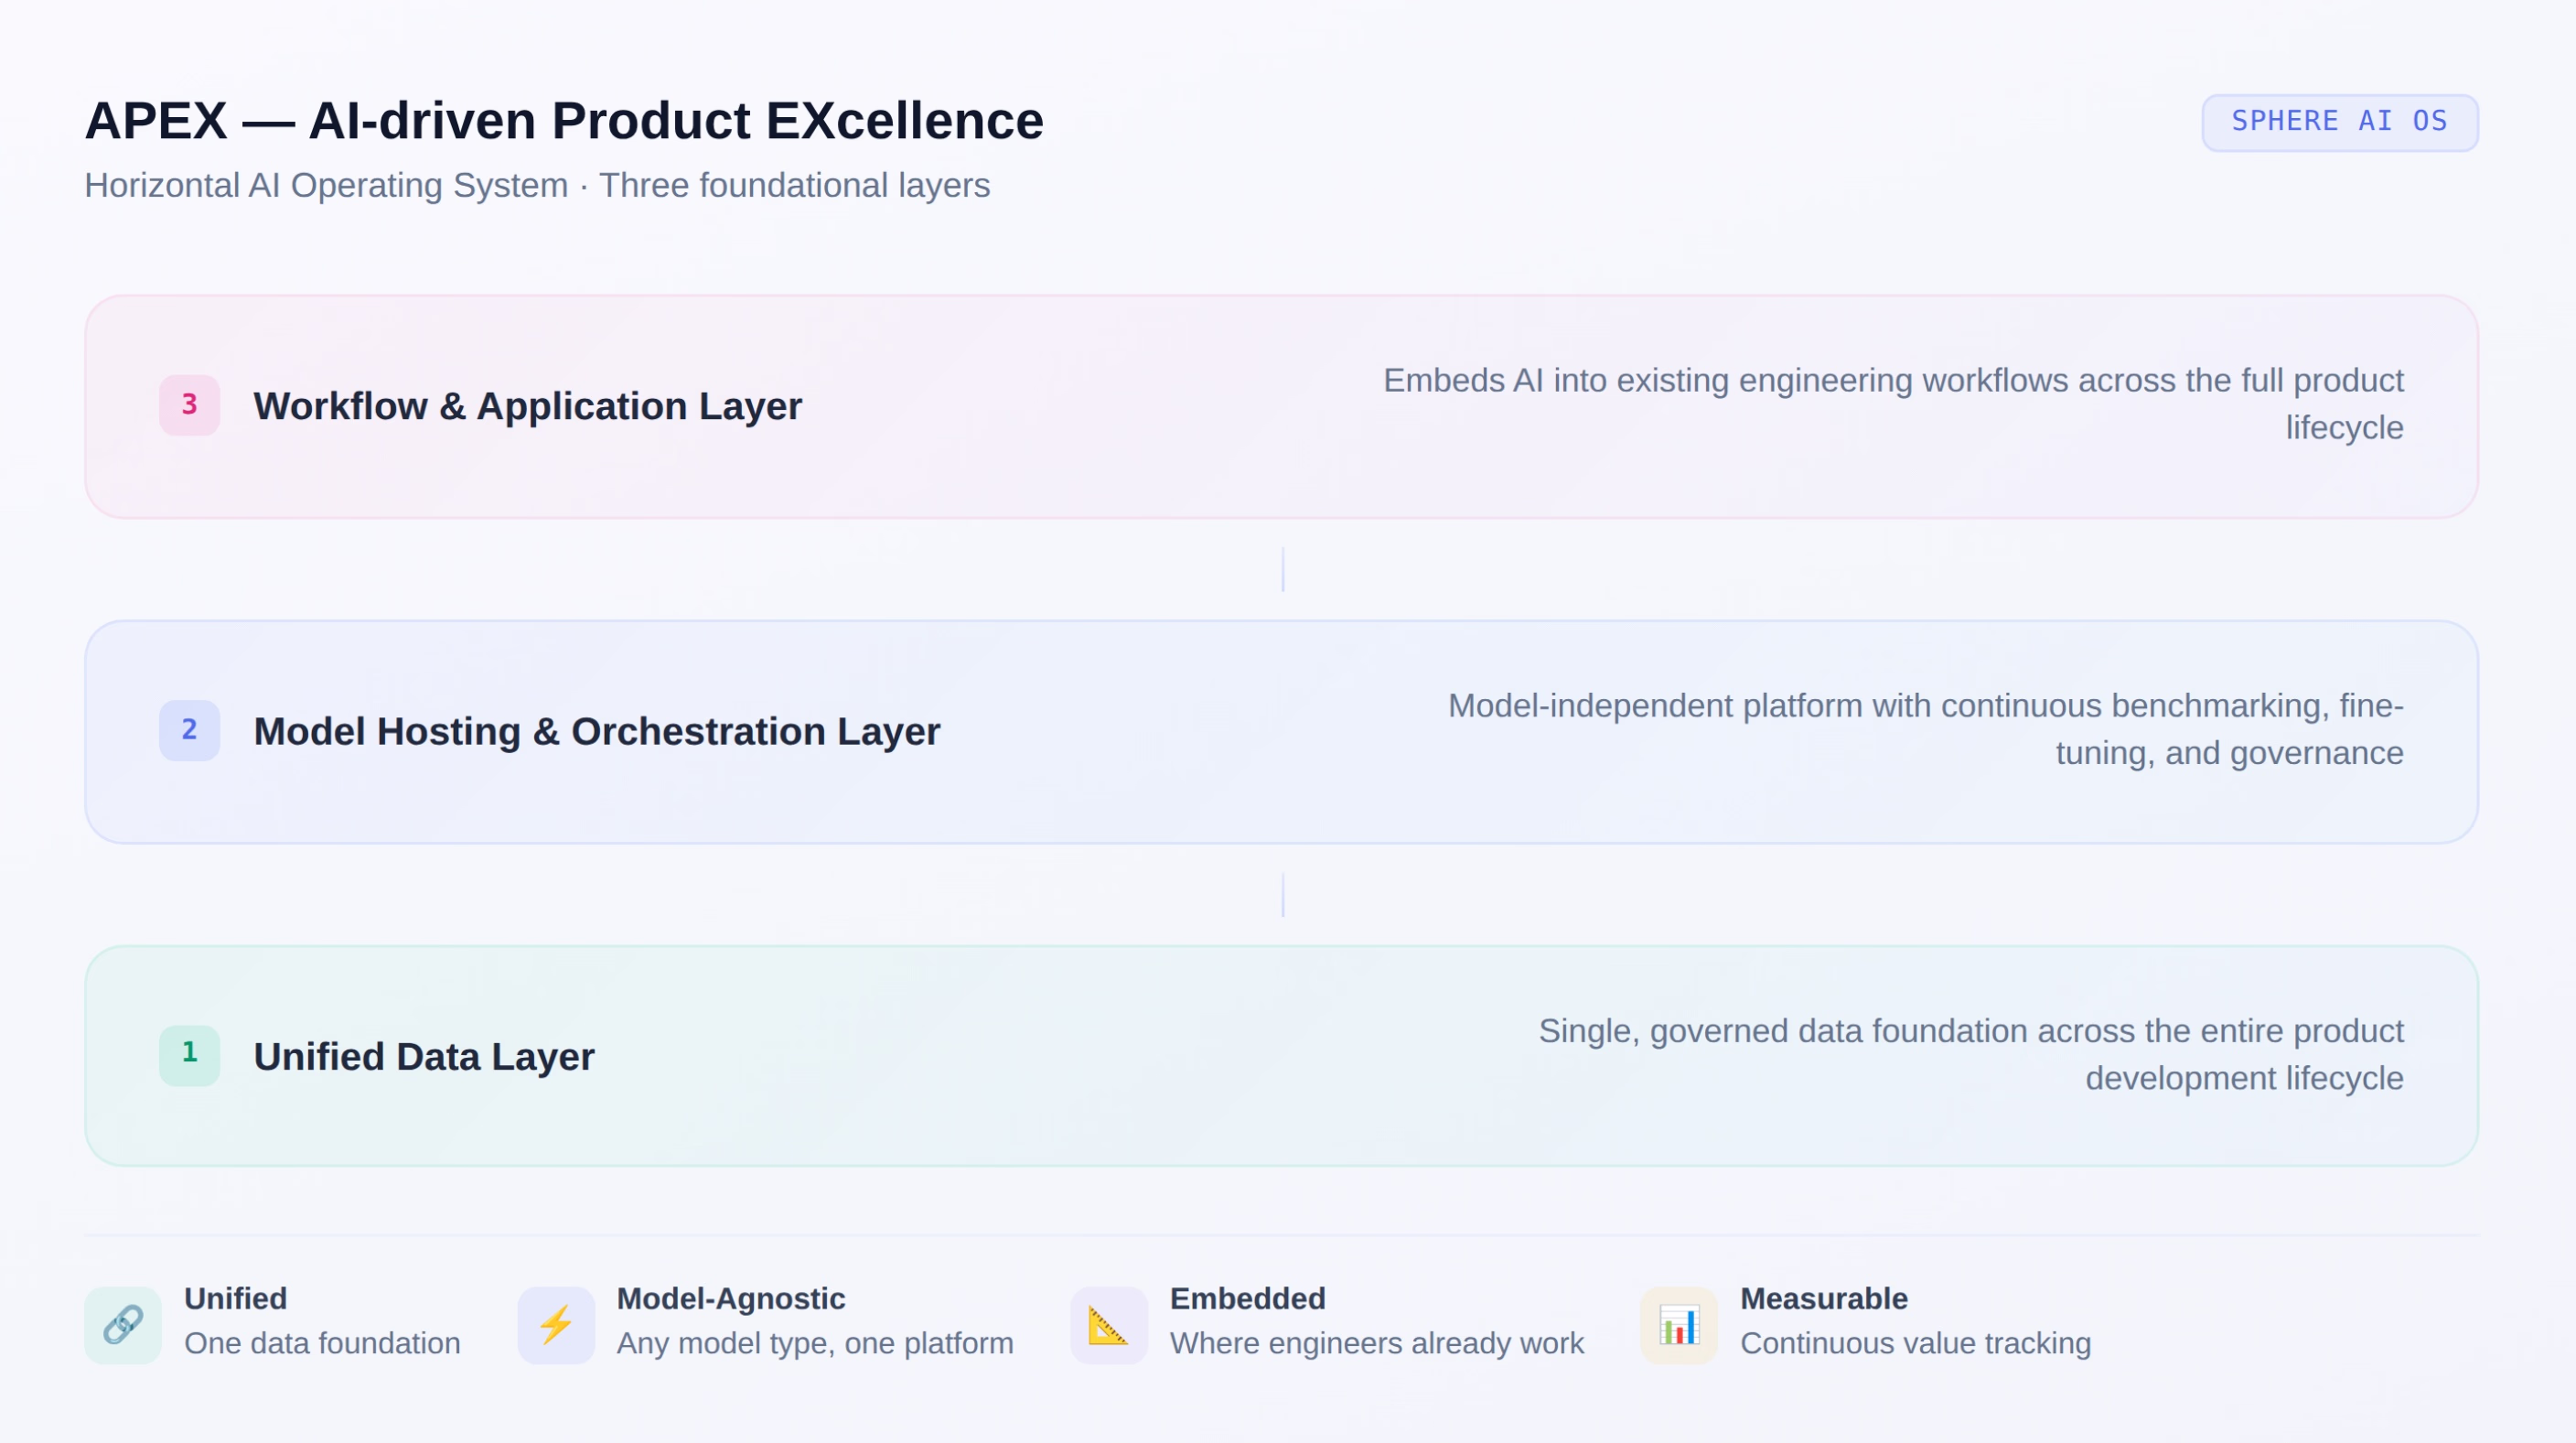Select the Workflow & Application Layer title
2576x1443 pixels.
[527, 406]
